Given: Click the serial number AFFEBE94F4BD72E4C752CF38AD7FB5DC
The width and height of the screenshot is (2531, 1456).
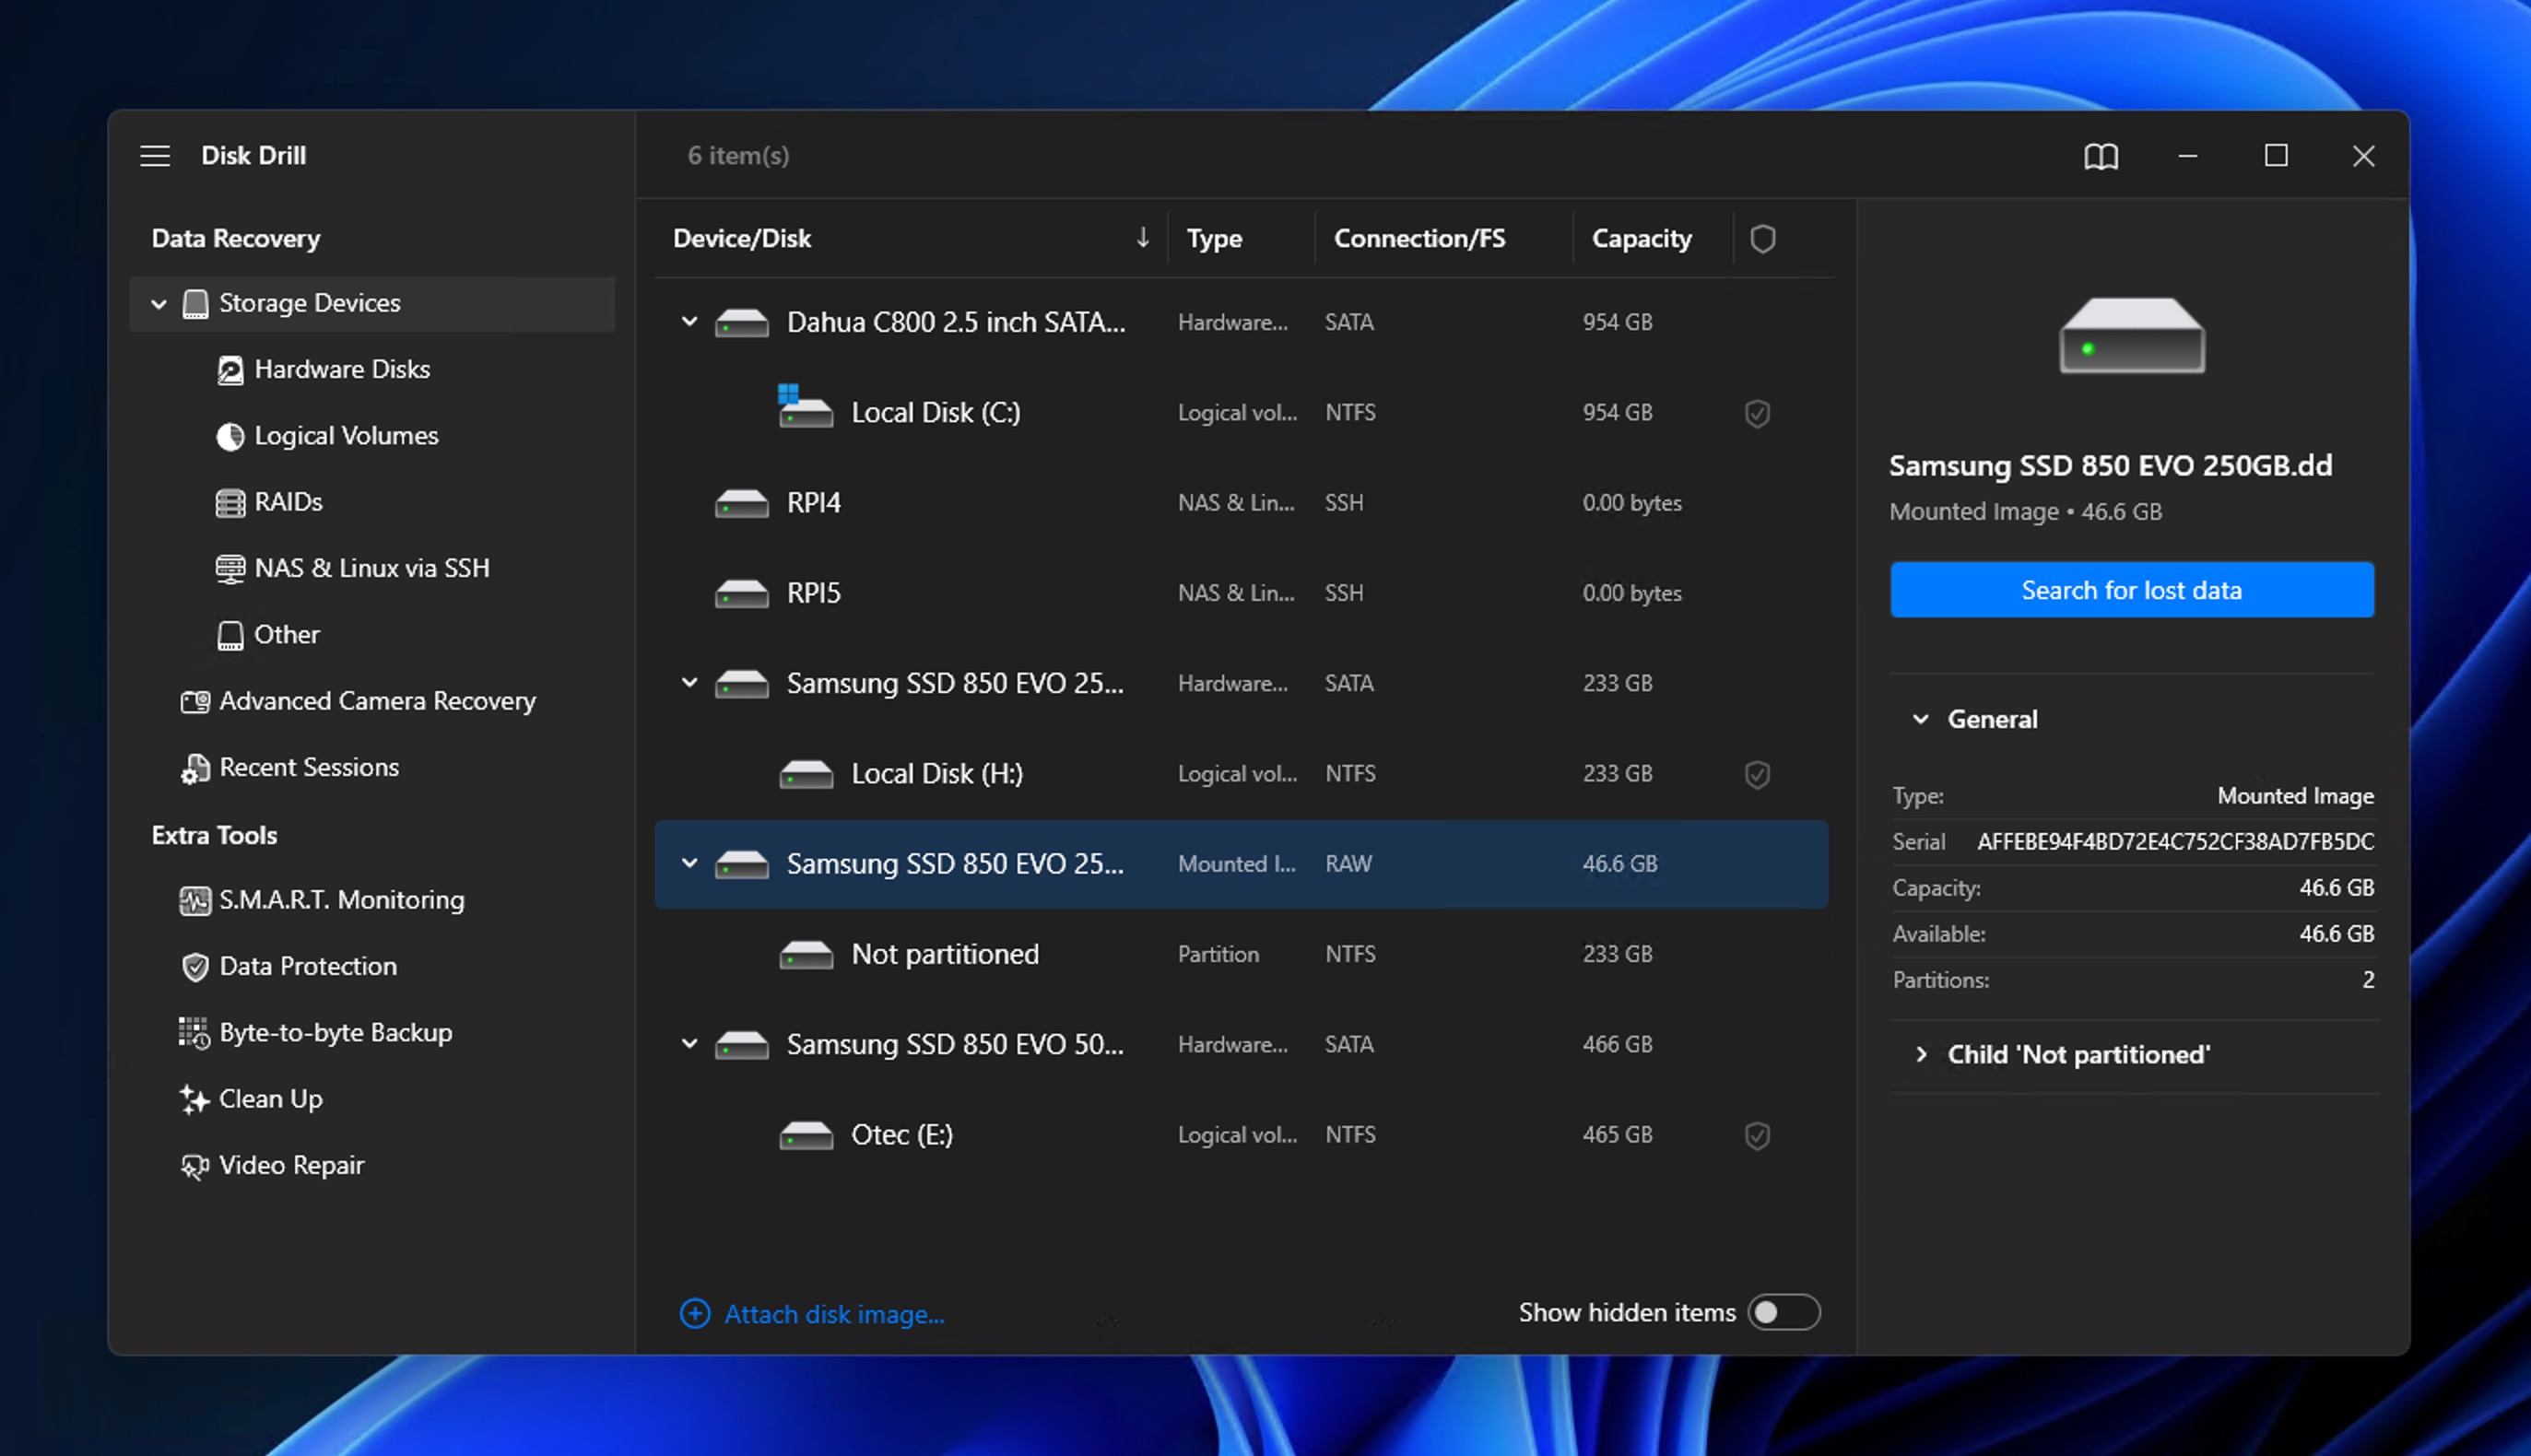Looking at the screenshot, I should (2175, 842).
